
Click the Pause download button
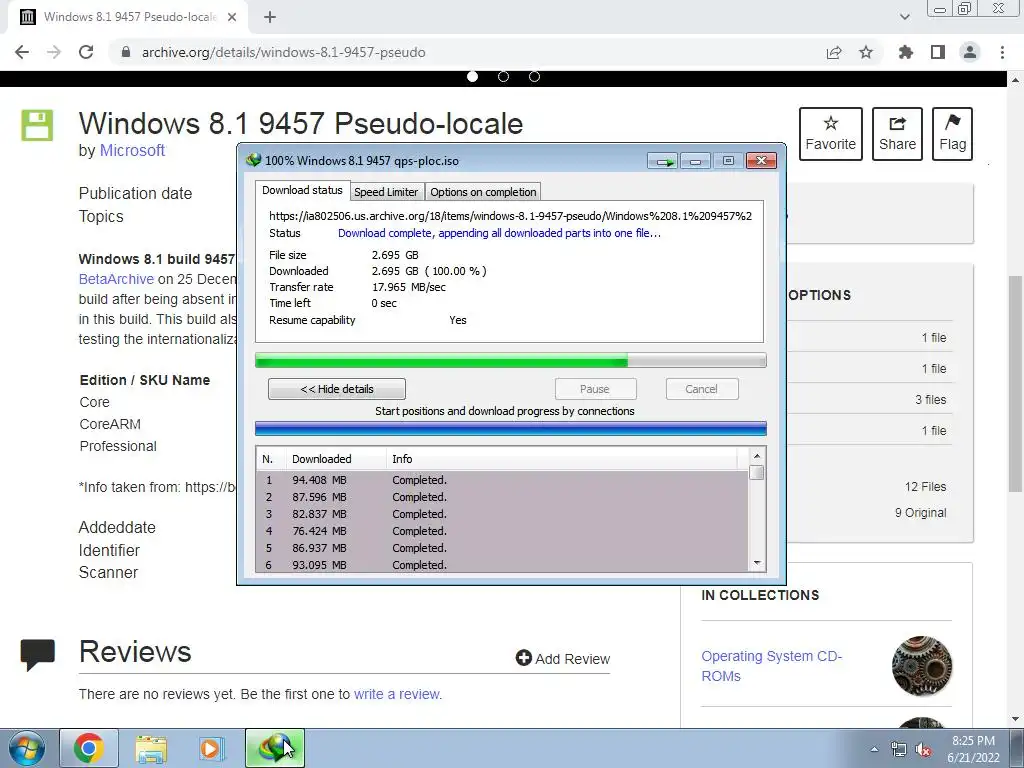[x=595, y=389]
